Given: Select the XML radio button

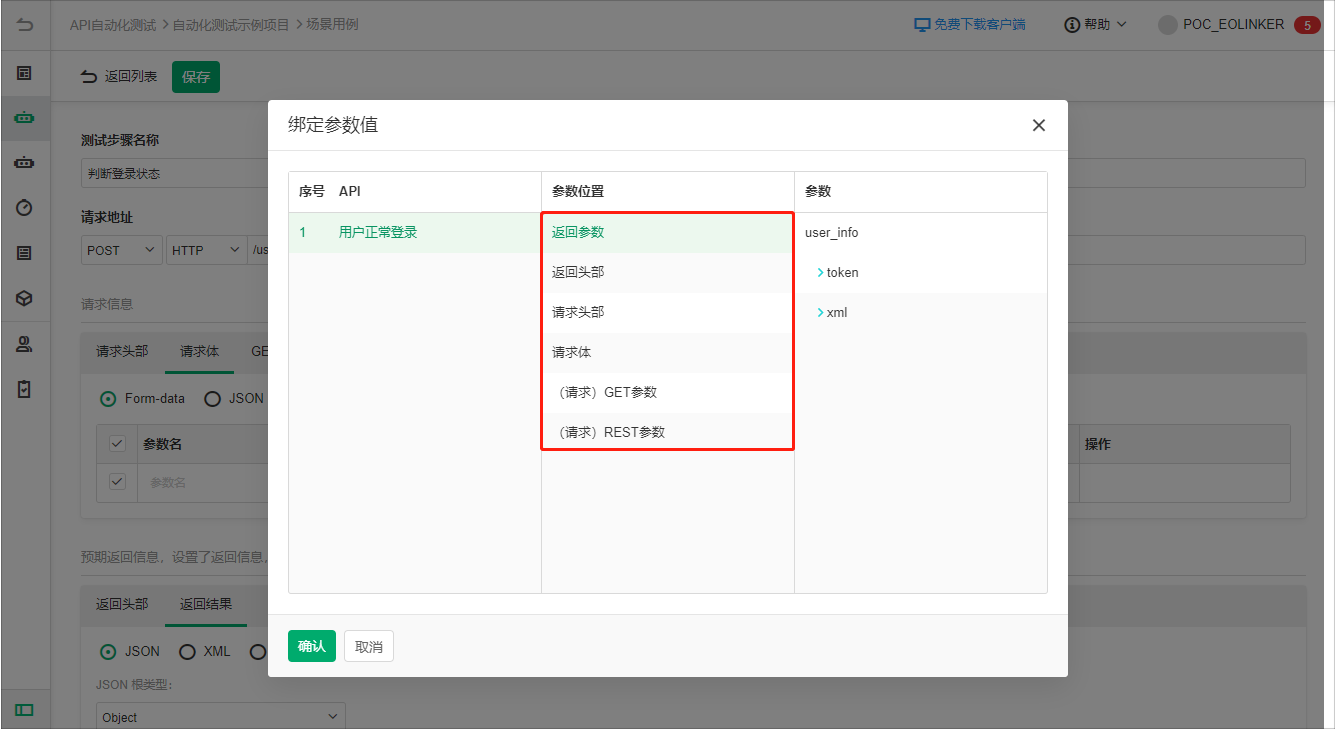Looking at the screenshot, I should pyautogui.click(x=187, y=651).
